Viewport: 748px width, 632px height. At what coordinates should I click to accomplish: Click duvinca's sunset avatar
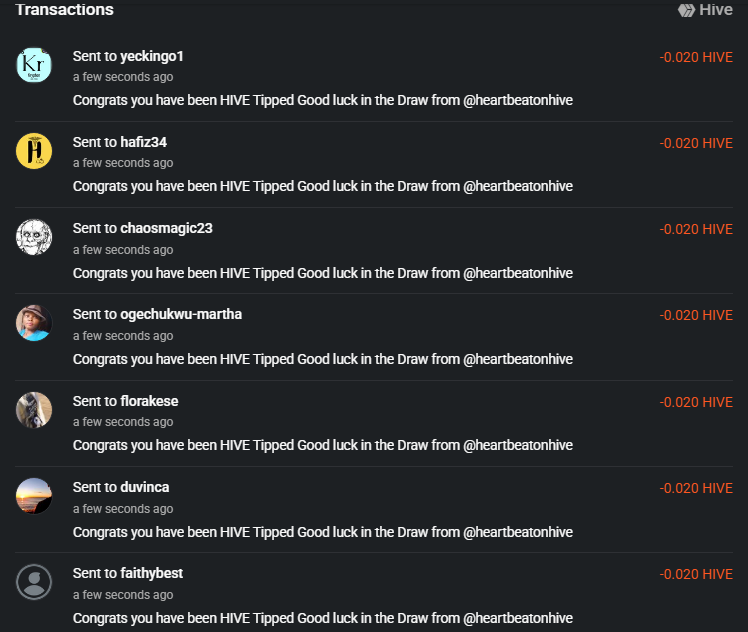34,496
